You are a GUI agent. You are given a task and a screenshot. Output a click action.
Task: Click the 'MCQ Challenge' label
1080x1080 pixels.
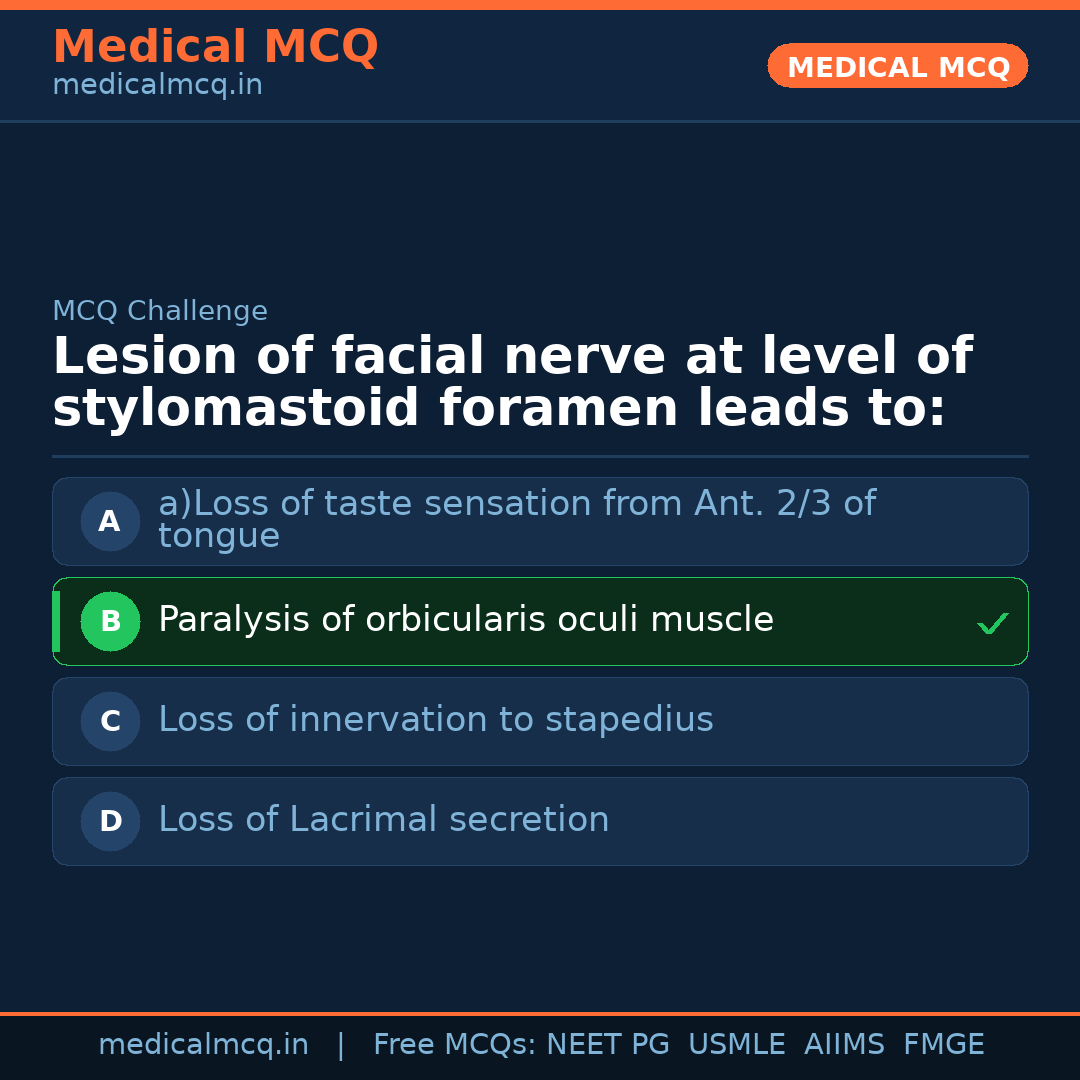click(160, 311)
